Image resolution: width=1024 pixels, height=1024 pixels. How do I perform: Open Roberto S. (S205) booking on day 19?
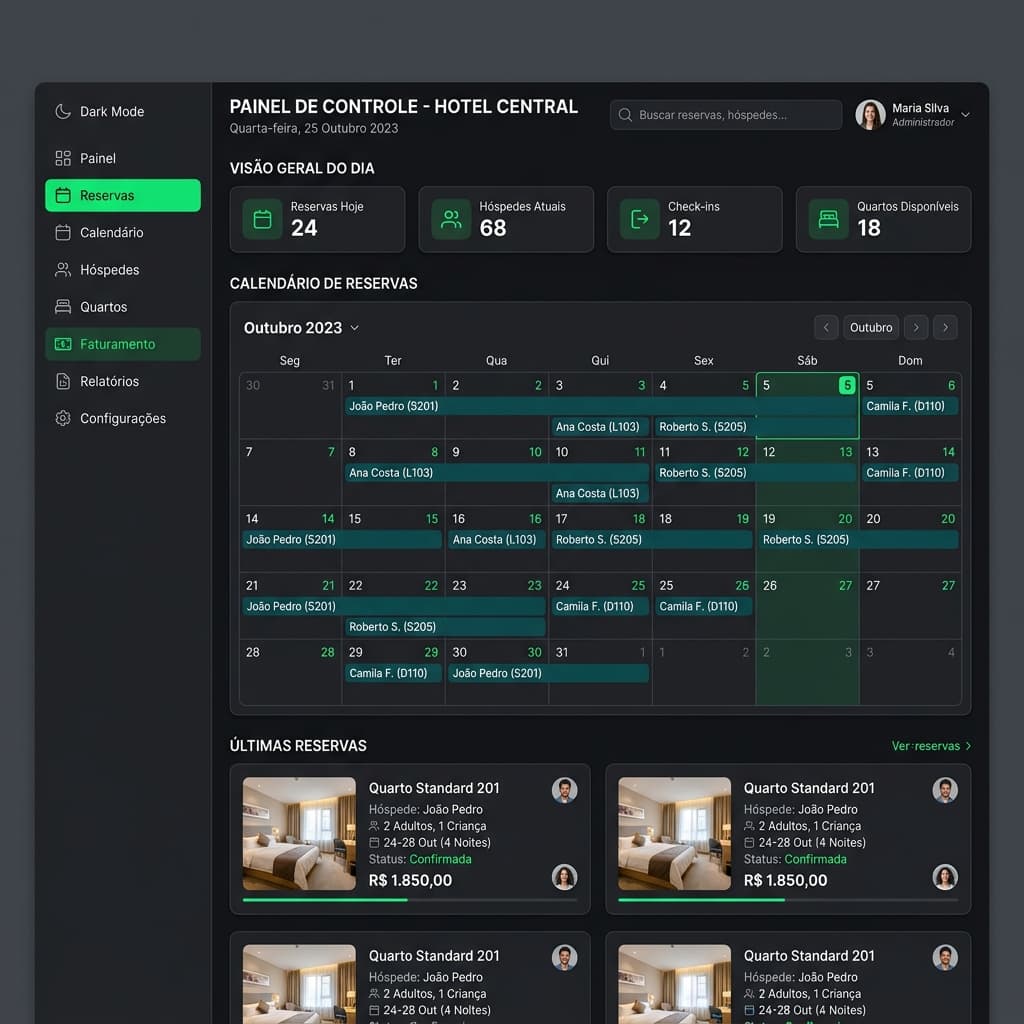pos(858,539)
